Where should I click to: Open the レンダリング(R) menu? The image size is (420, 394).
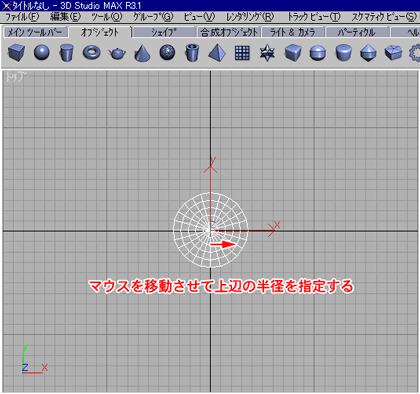coord(250,16)
